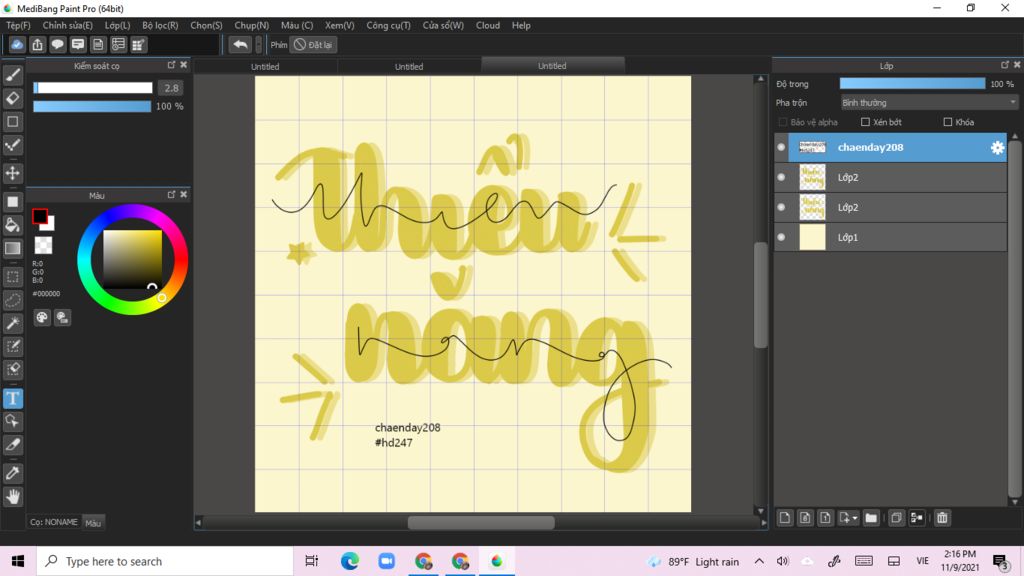The height and width of the screenshot is (576, 1024).
Task: Select the Divide frame tool
Action: (12, 445)
